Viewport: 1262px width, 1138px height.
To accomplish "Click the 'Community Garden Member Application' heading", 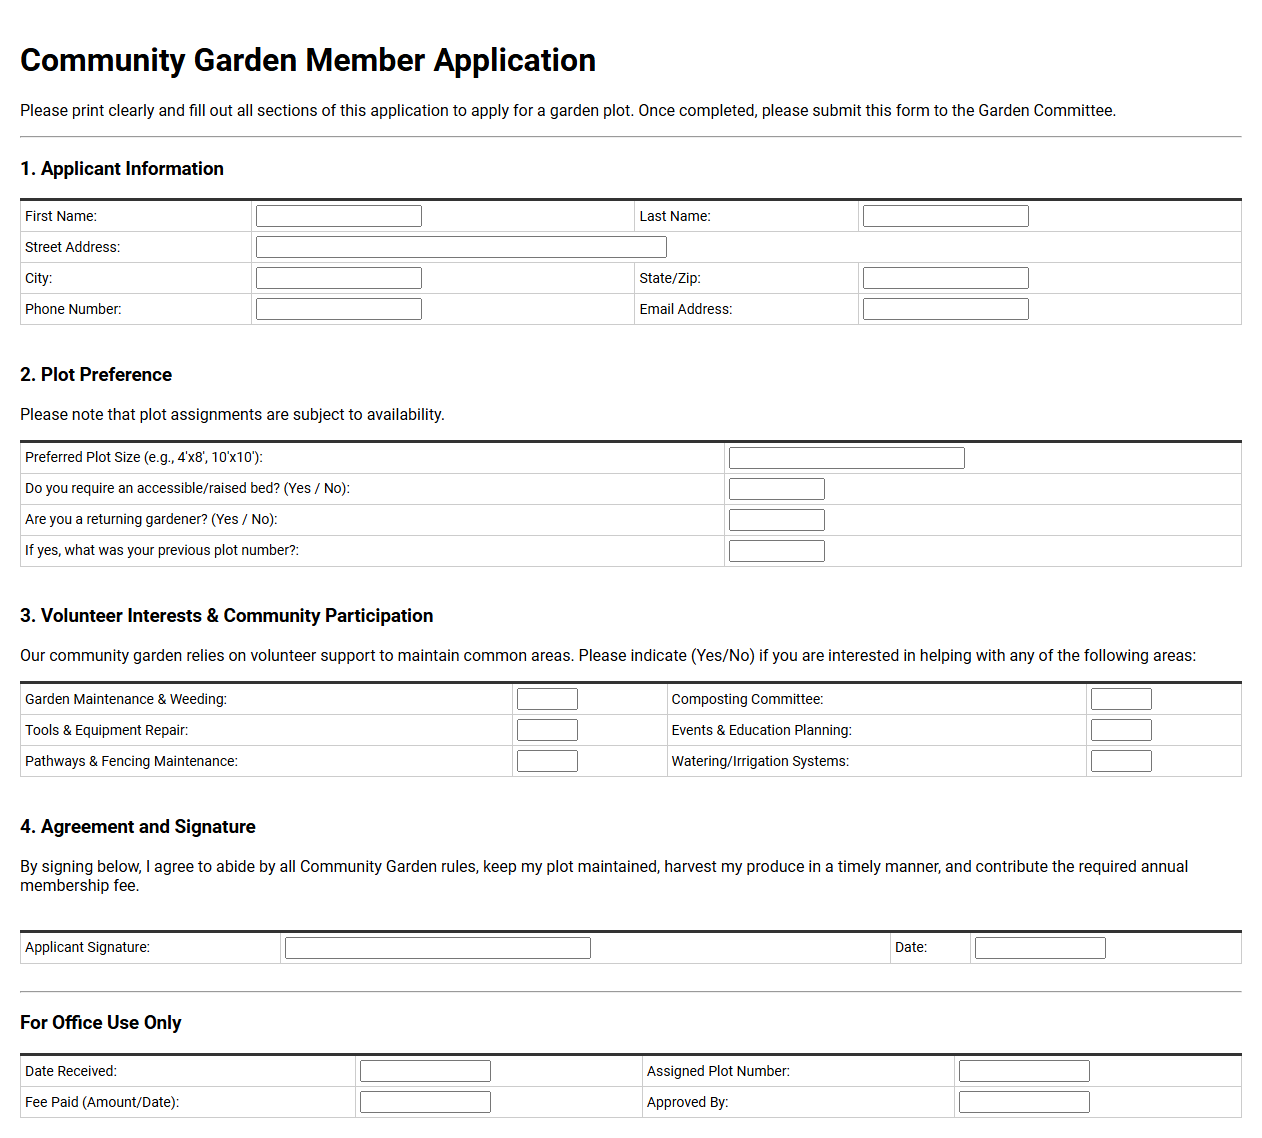I will click(x=308, y=60).
